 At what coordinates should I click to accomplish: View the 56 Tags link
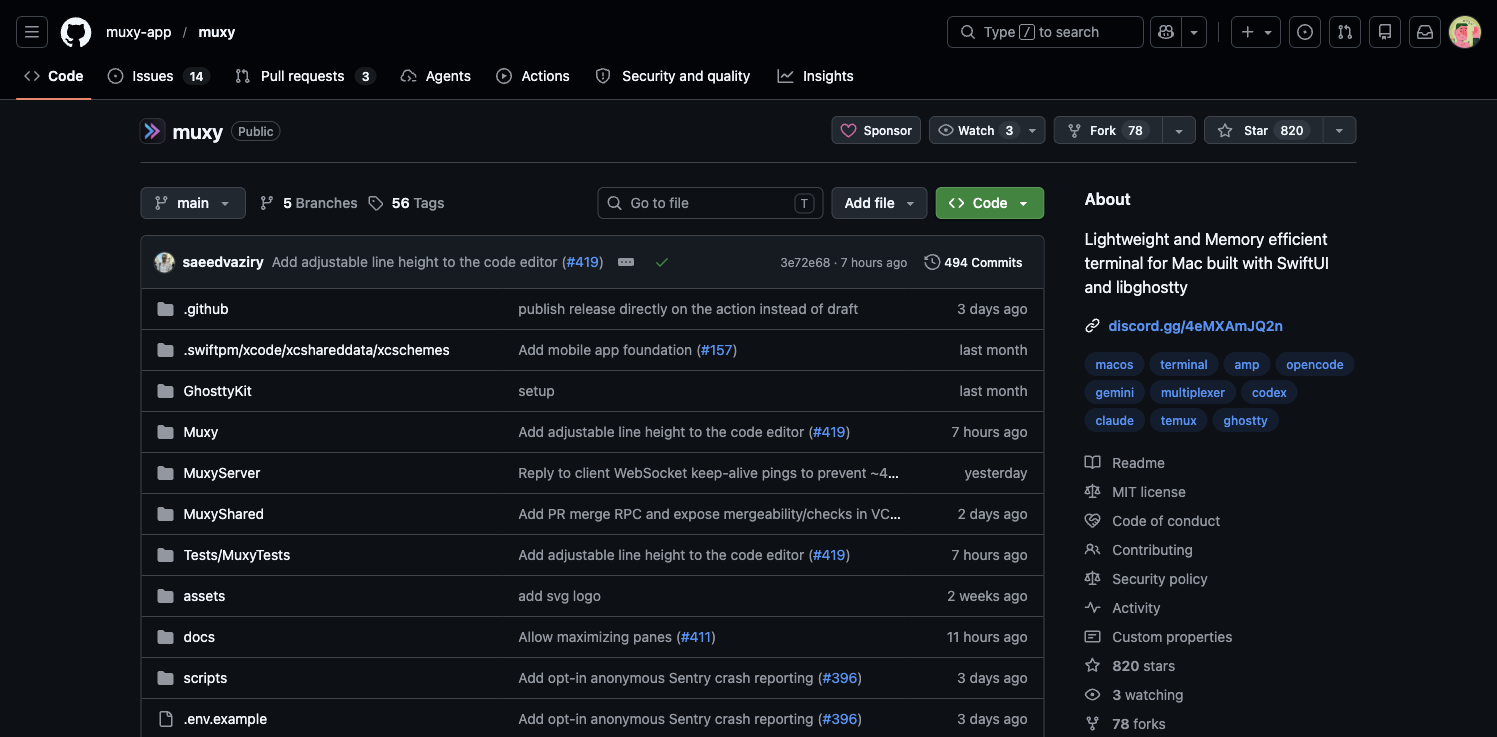tap(406, 203)
